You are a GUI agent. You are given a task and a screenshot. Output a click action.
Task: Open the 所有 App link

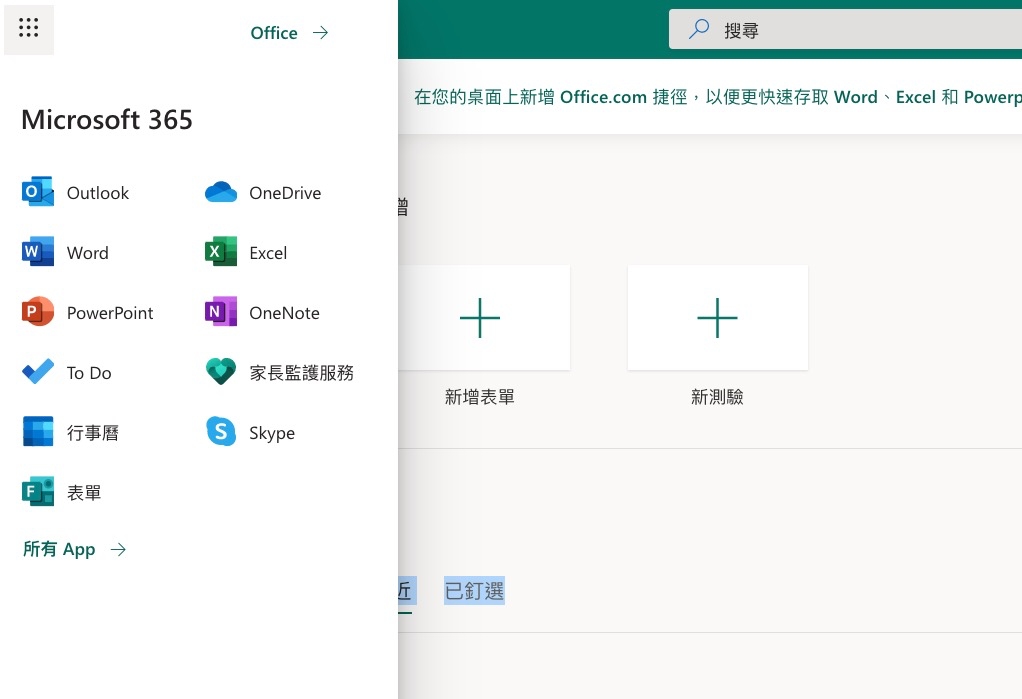[74, 549]
